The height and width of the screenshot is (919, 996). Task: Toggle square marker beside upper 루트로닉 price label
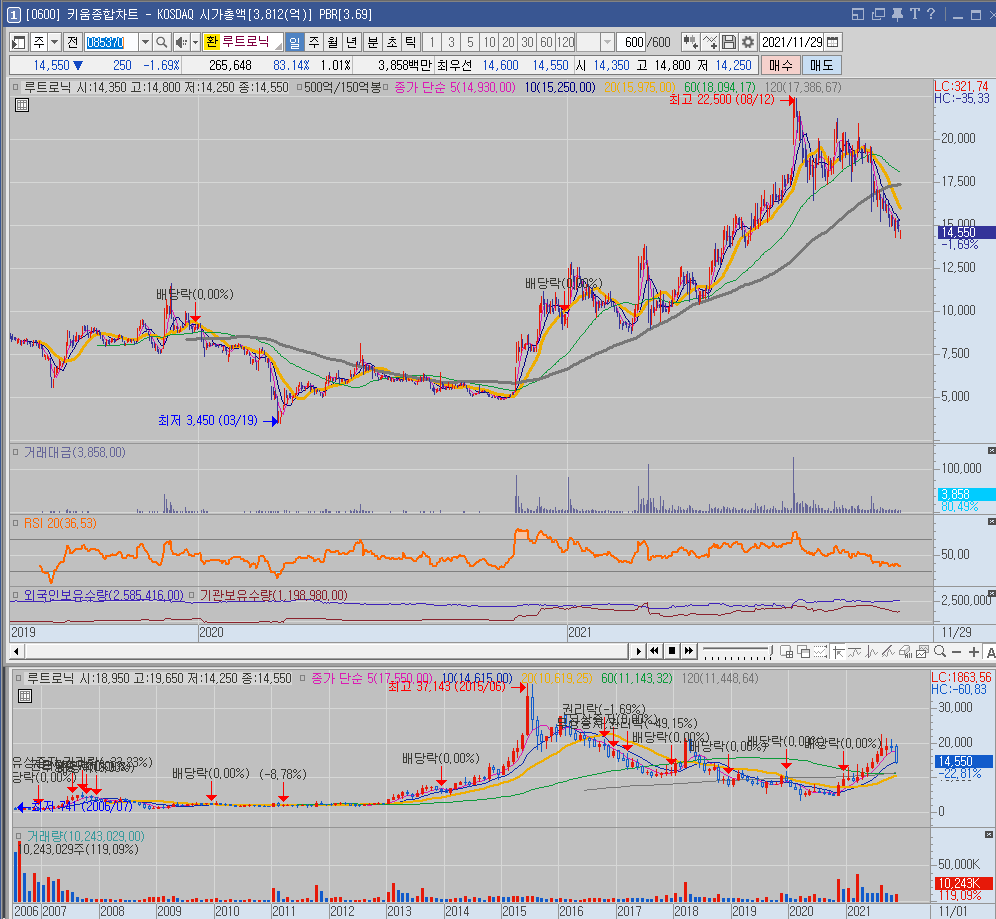pos(16,88)
